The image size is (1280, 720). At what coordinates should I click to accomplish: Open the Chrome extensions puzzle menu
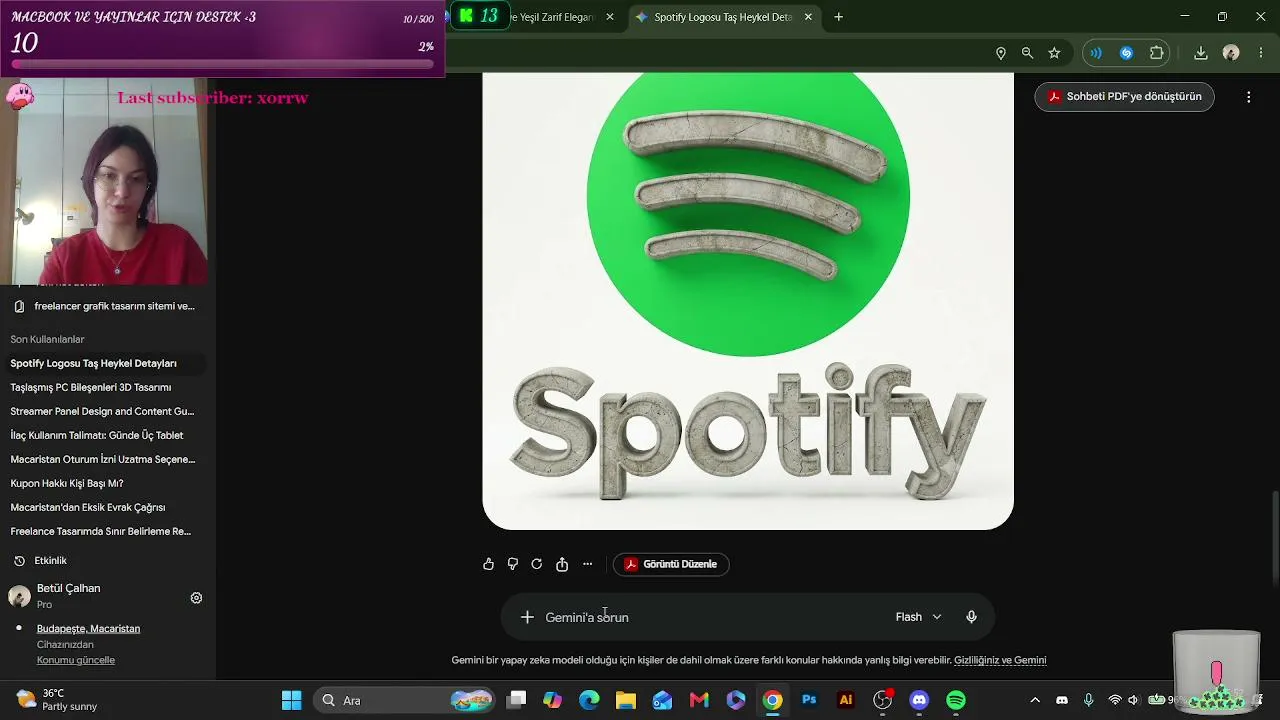click(x=1157, y=53)
